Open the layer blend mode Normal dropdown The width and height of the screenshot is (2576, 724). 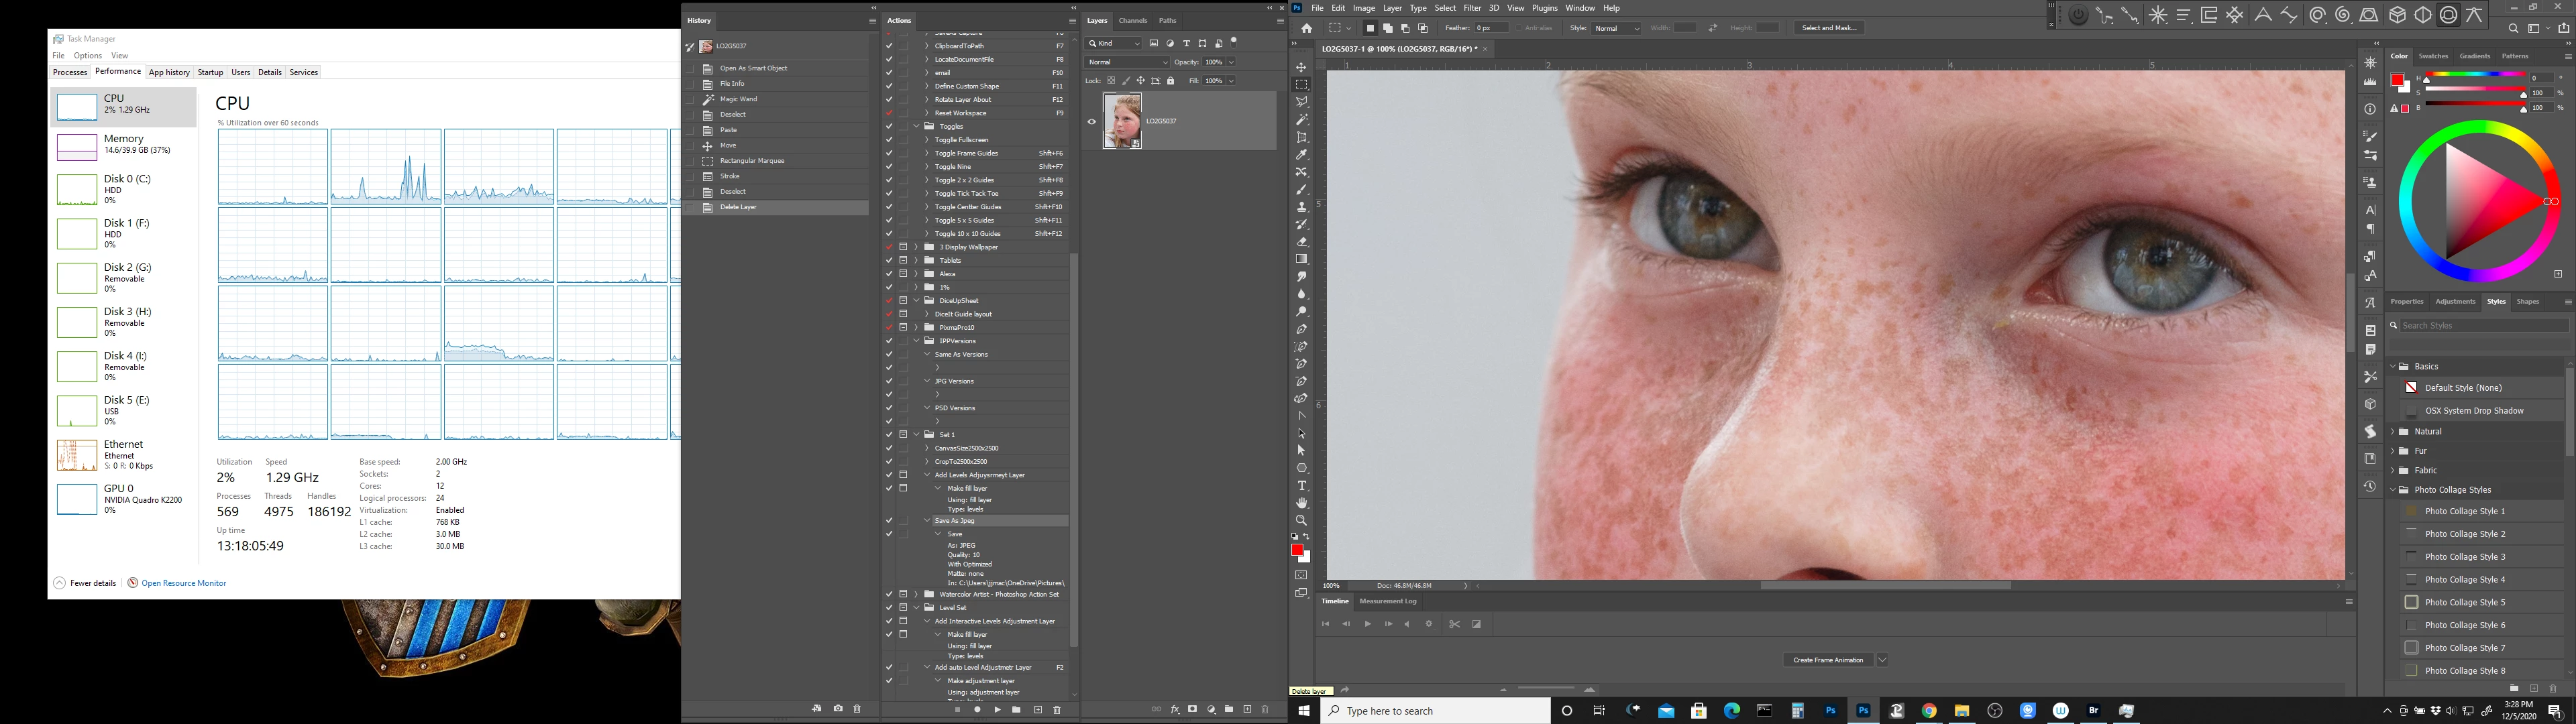click(x=1126, y=62)
